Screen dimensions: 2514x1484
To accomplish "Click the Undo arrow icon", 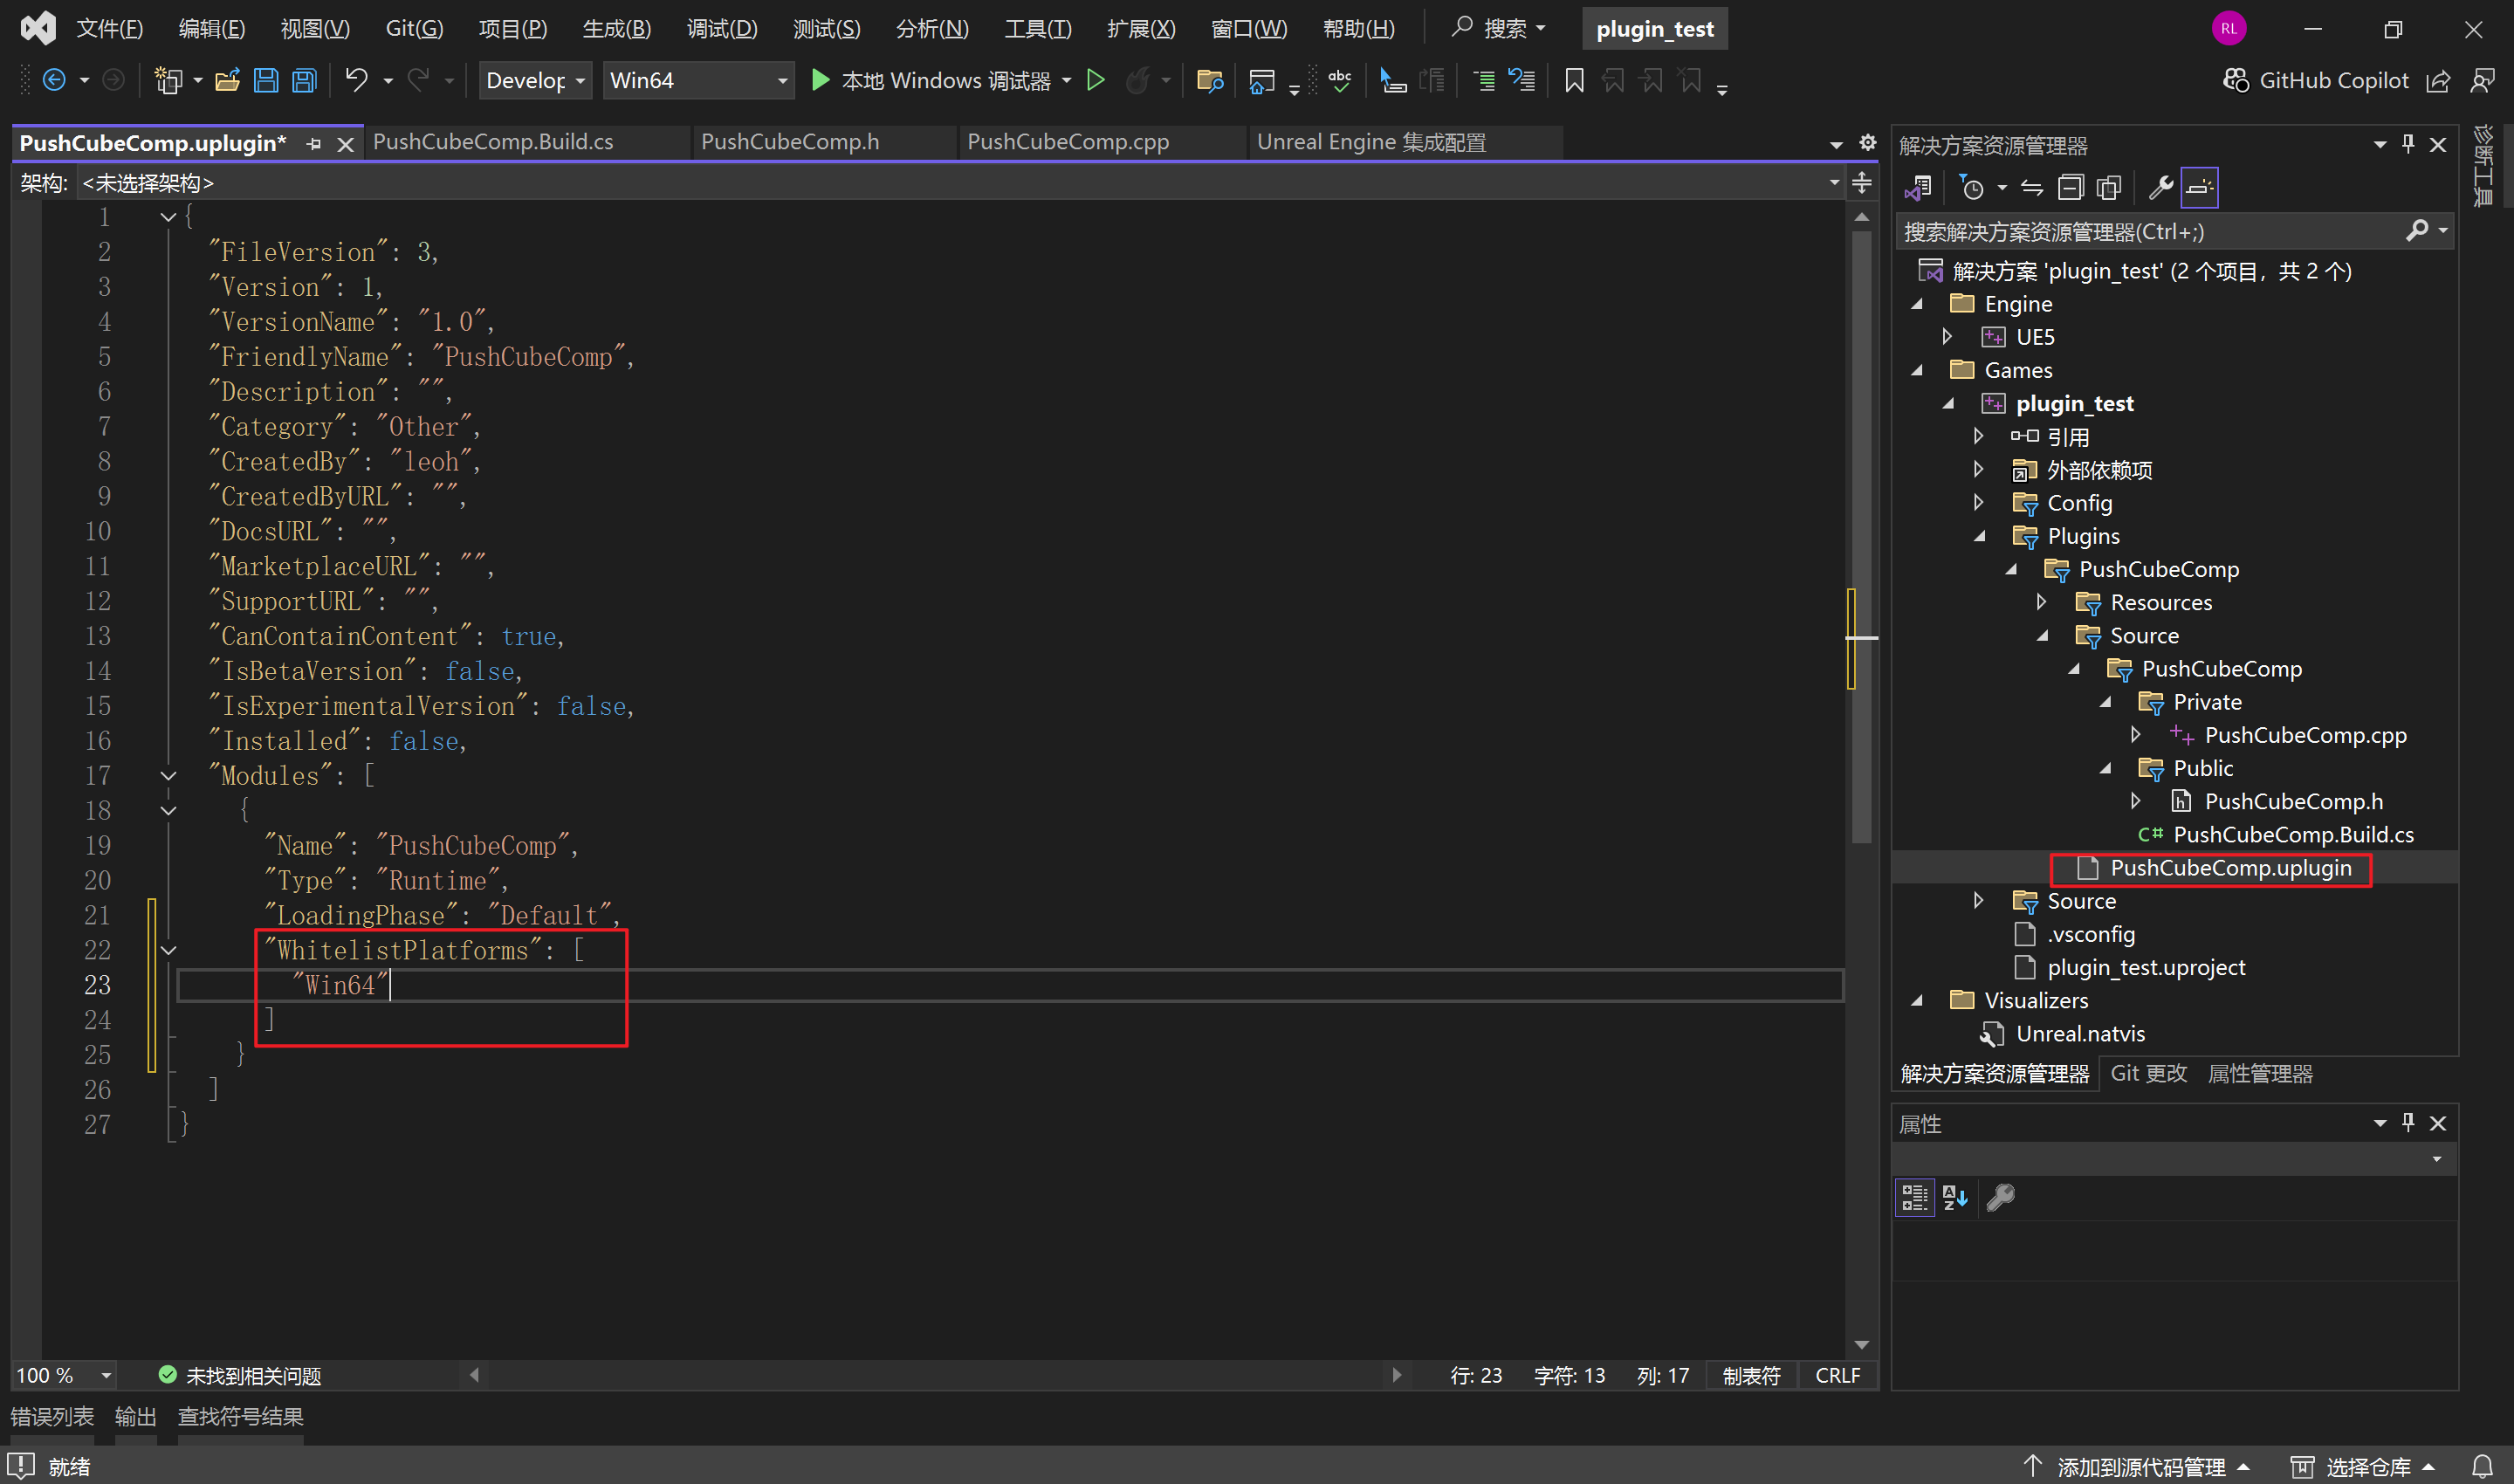I will 356,80.
